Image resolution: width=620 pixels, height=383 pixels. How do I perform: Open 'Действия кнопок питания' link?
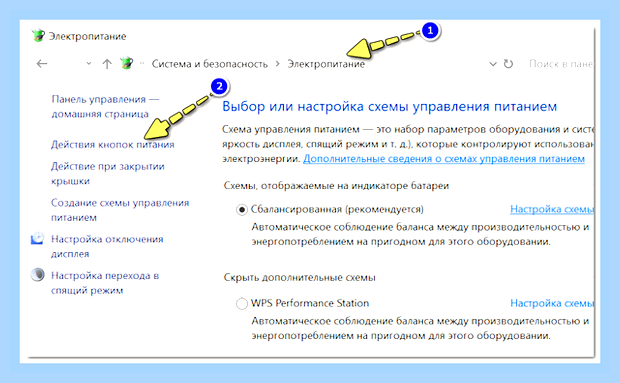tap(113, 145)
